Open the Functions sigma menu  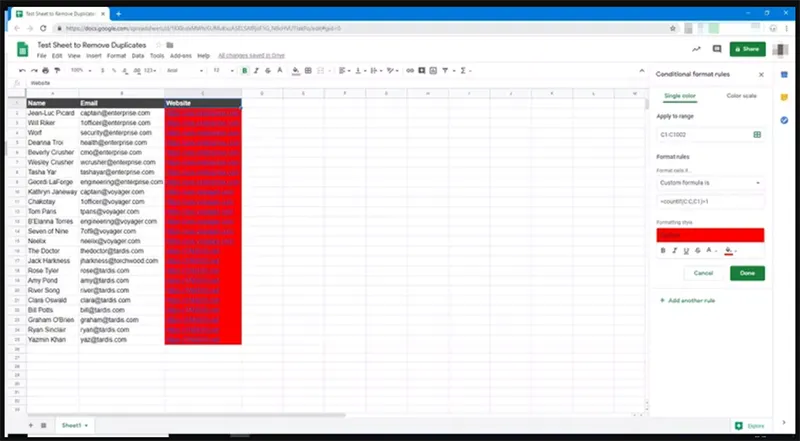(x=465, y=70)
